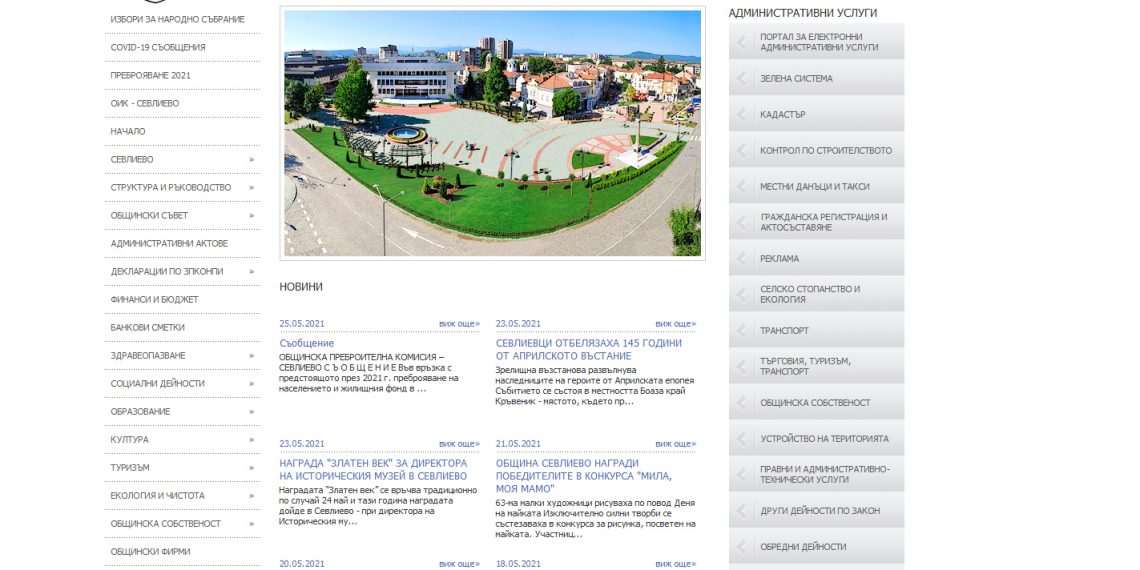Select Банкови сметки in left menu
The image size is (1140, 570).
tap(147, 328)
